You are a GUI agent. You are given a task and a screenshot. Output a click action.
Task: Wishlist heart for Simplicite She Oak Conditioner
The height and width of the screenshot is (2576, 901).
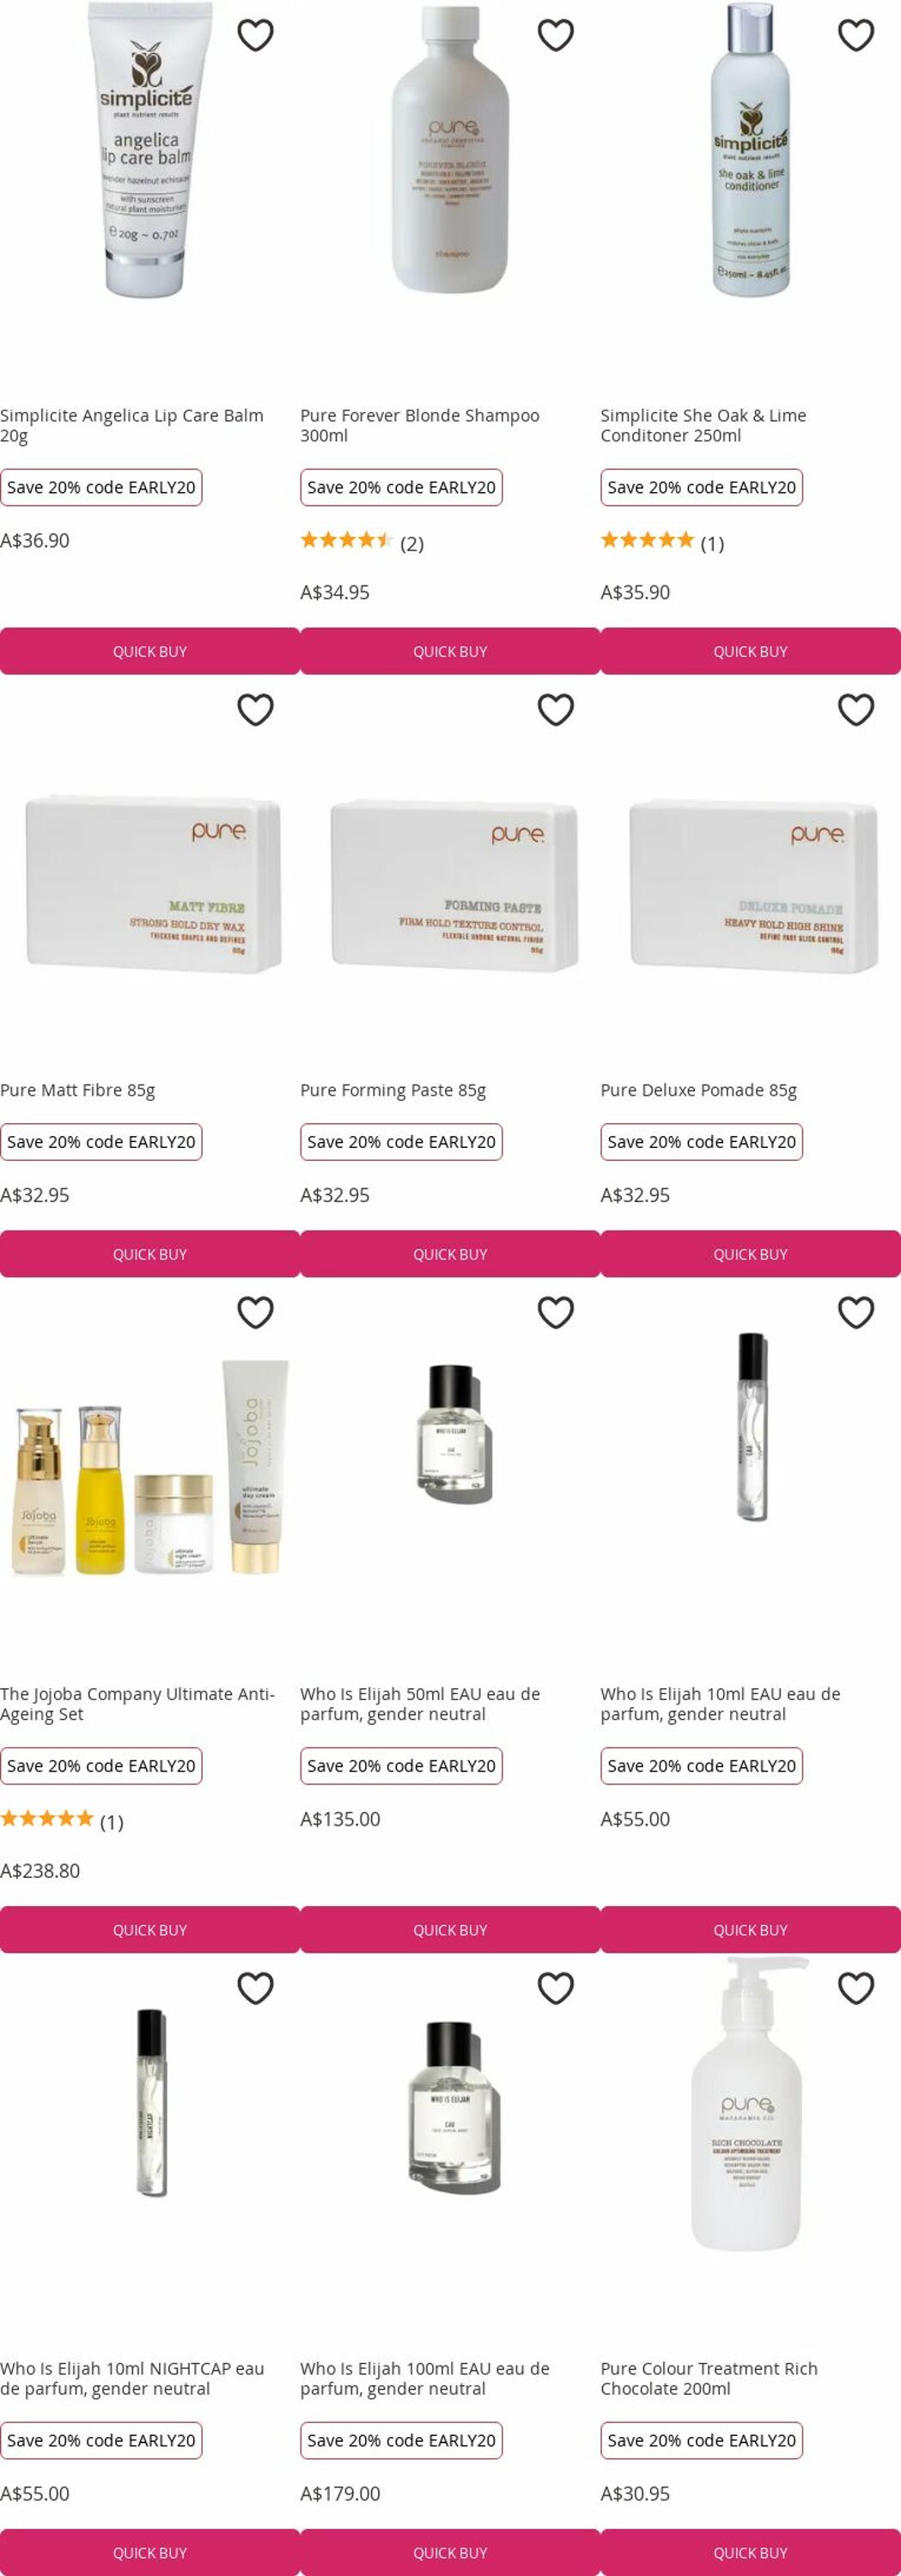pyautogui.click(x=855, y=35)
